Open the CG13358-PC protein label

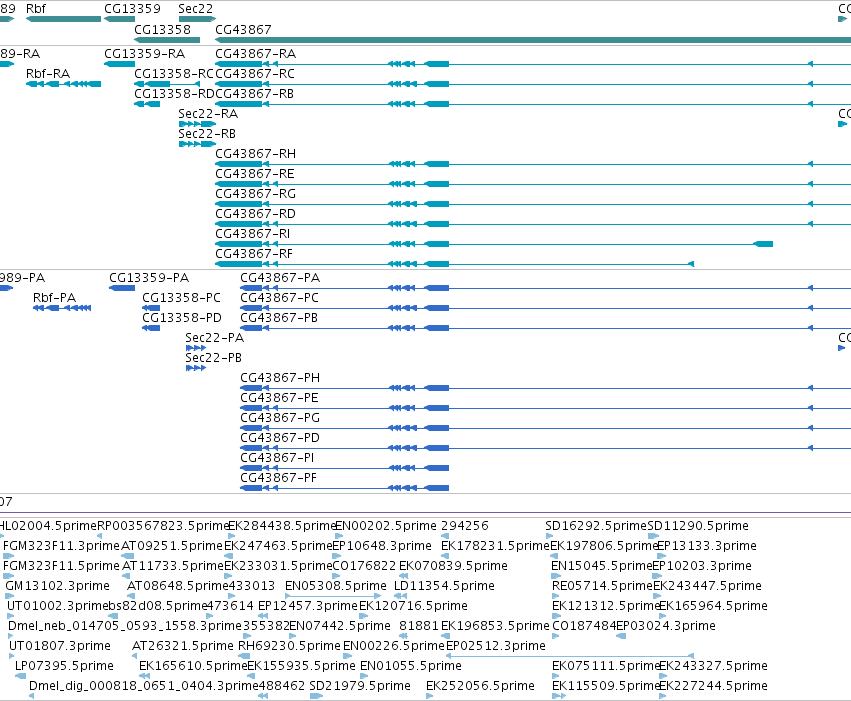[181, 298]
